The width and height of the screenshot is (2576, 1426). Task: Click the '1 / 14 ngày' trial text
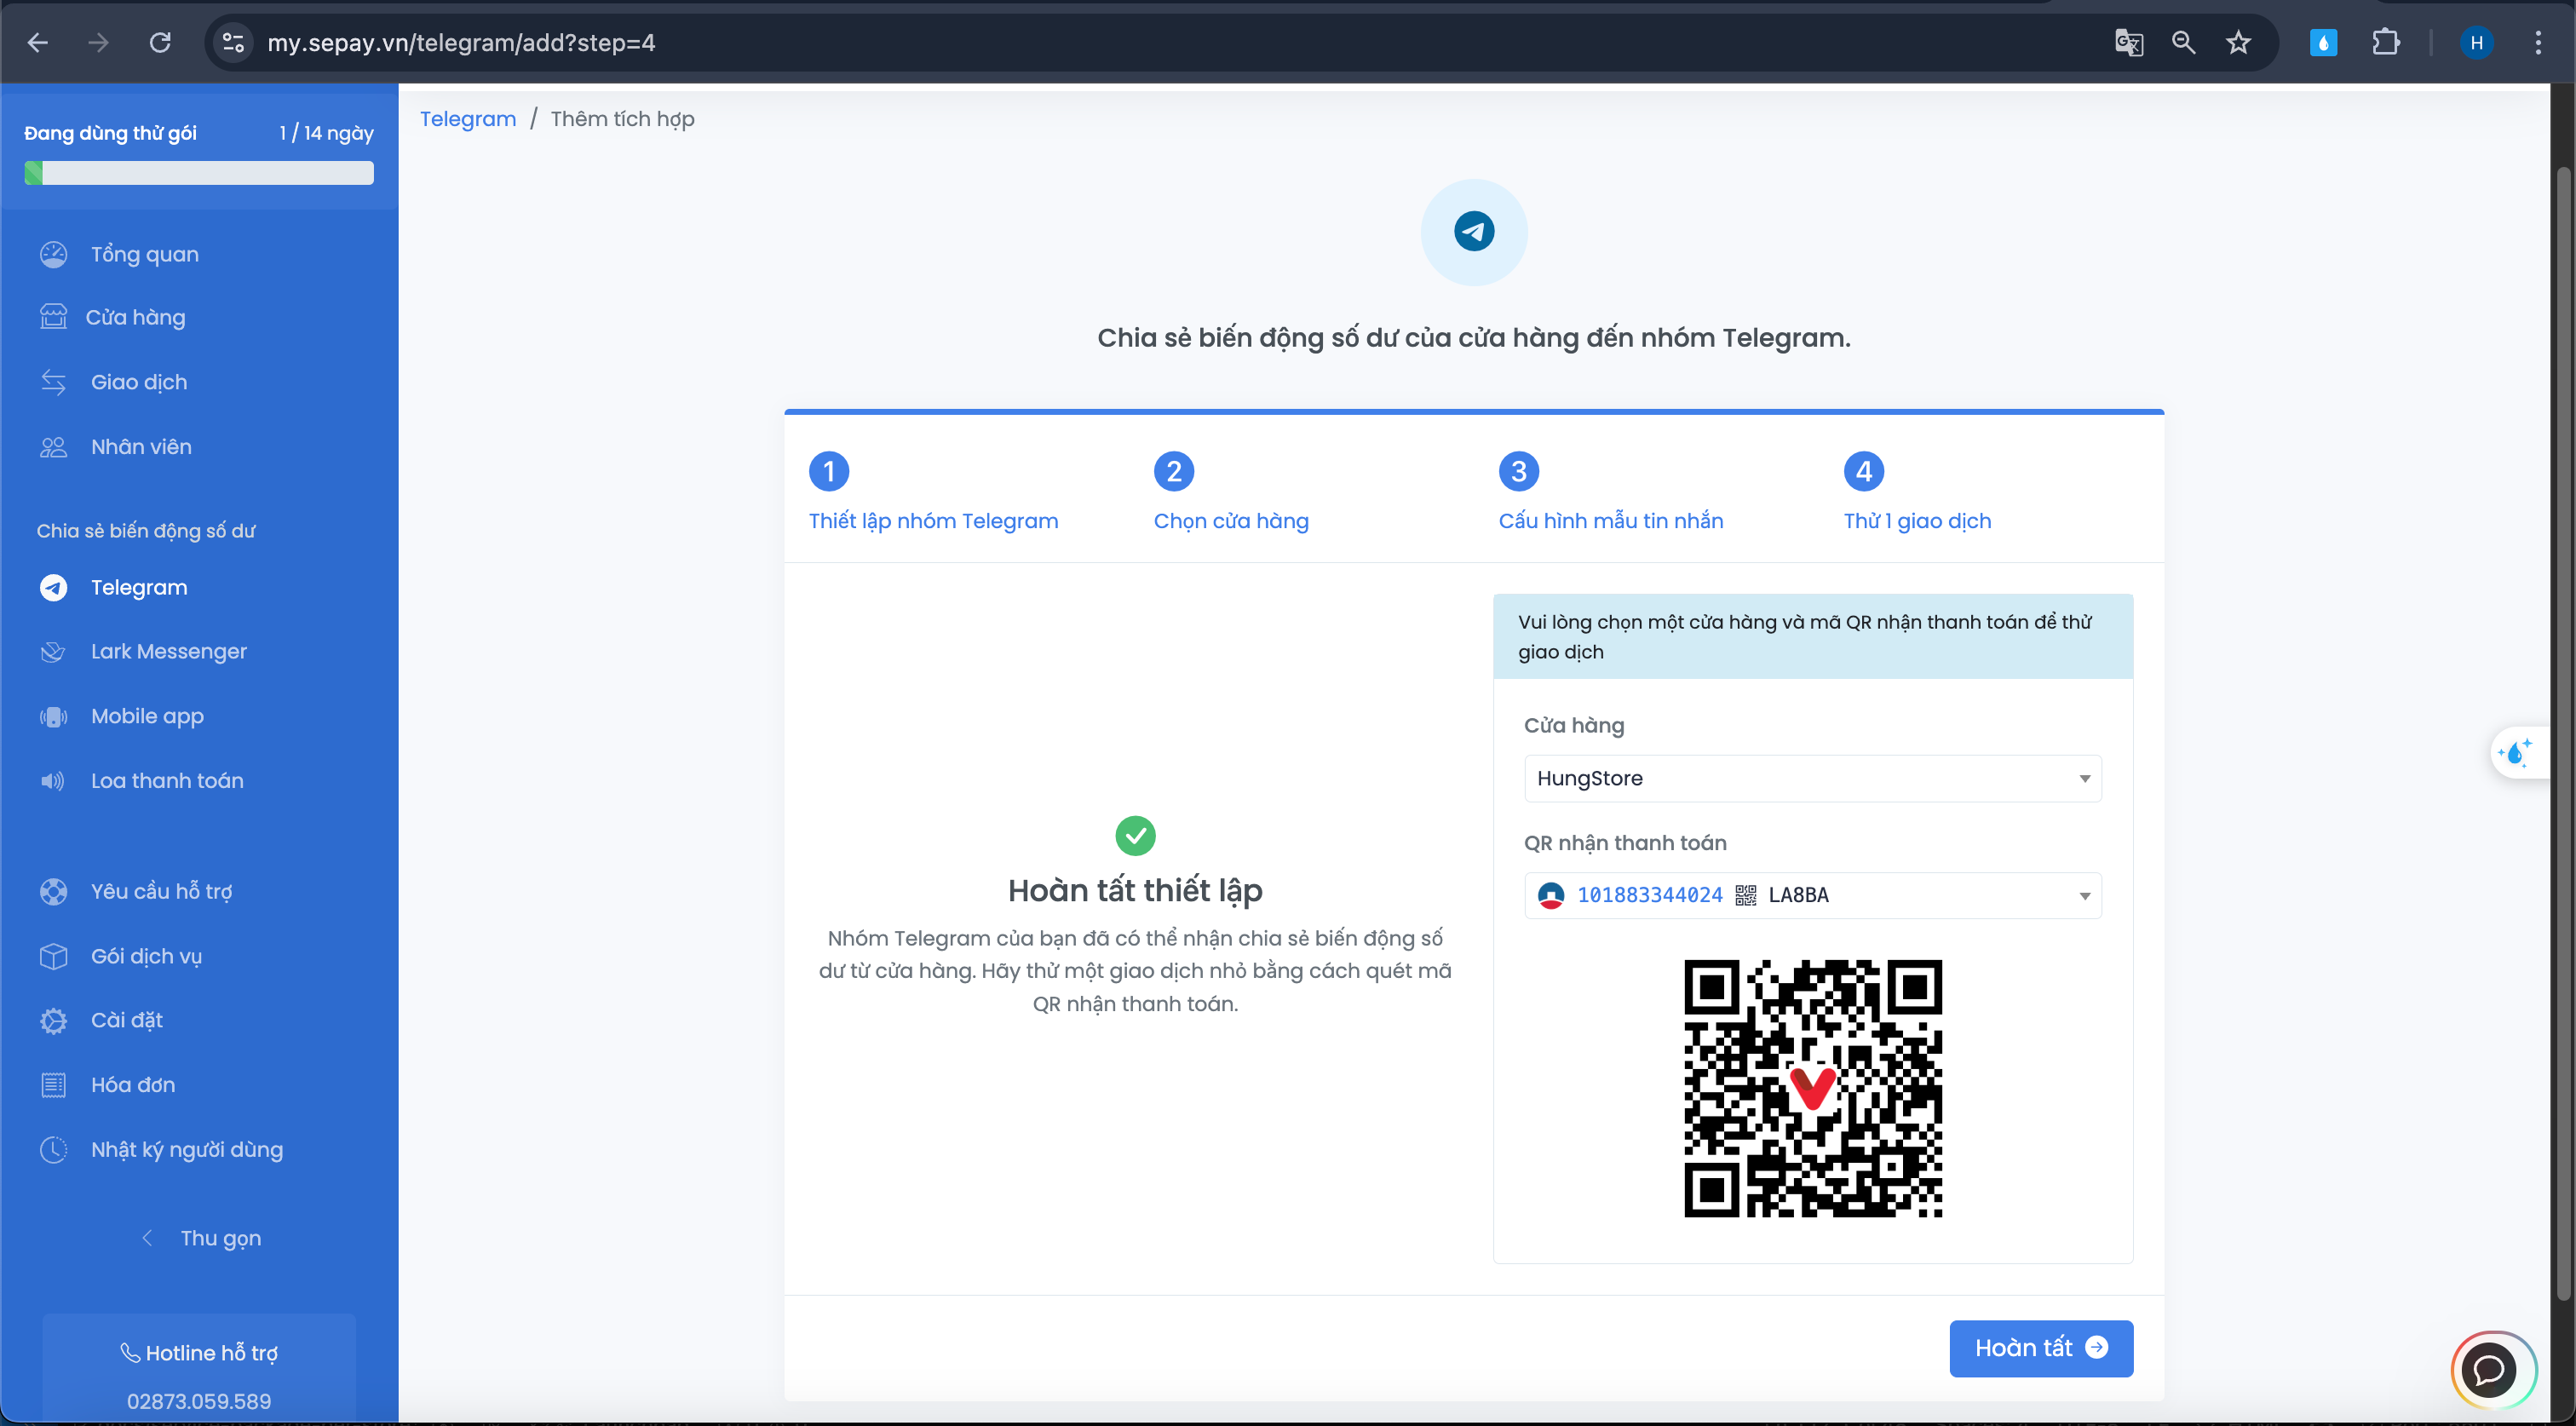[326, 133]
